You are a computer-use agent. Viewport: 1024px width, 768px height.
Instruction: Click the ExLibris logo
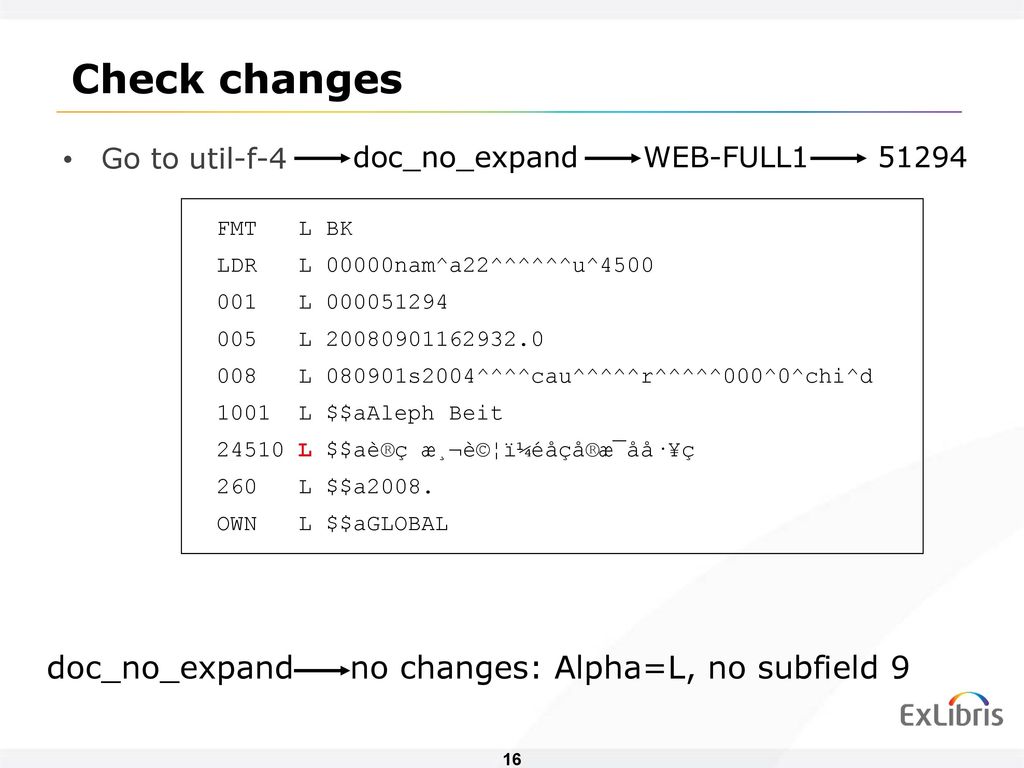[x=951, y=710]
